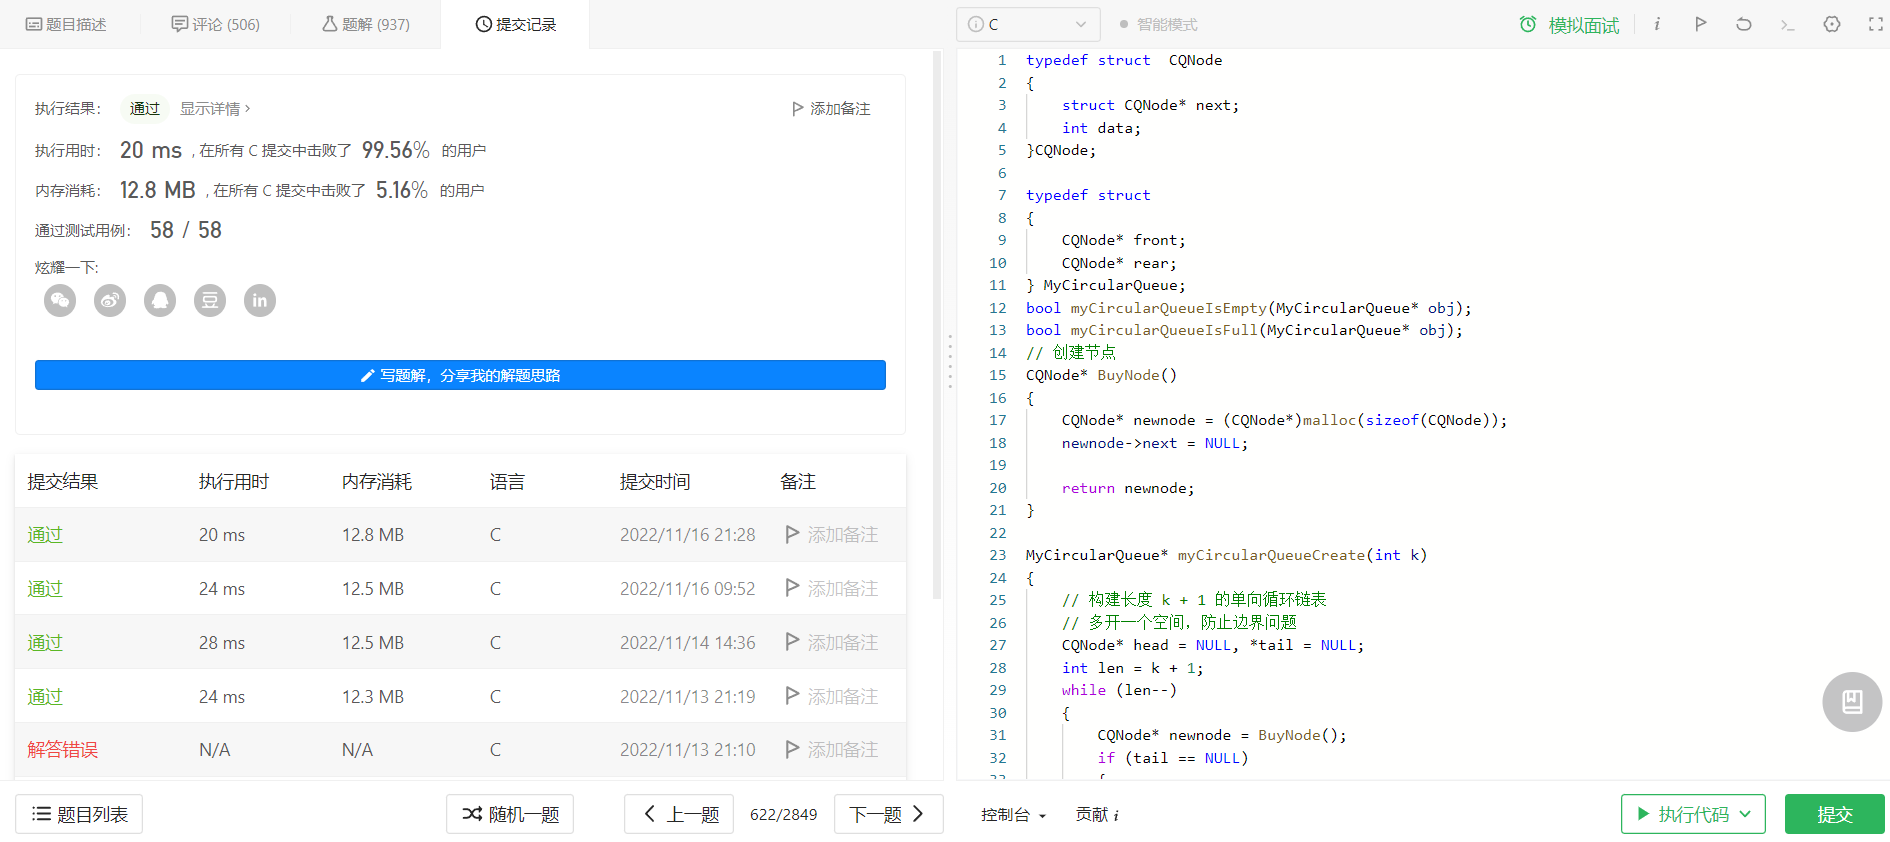Go to next problem (下一题)
The height and width of the screenshot is (842, 1890).
(888, 814)
